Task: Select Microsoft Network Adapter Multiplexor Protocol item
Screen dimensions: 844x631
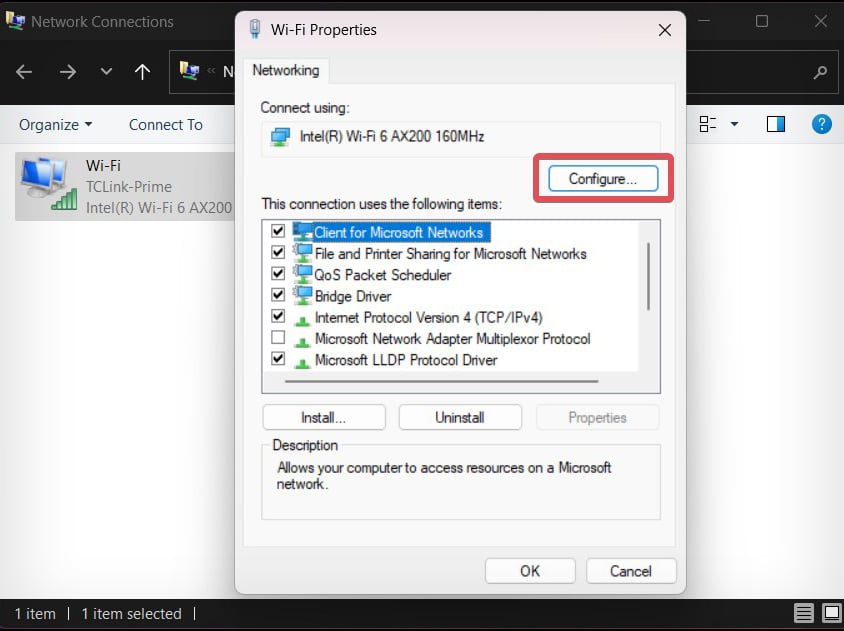Action: (453, 339)
